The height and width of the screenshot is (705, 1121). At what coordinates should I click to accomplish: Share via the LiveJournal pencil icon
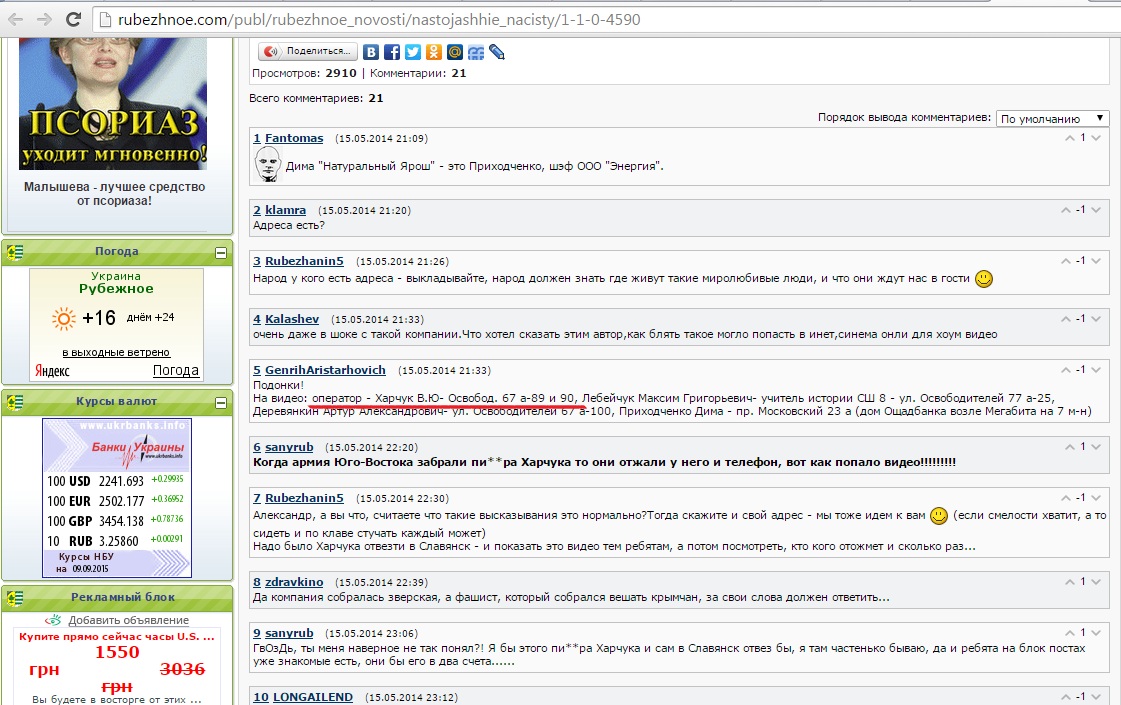click(x=497, y=52)
